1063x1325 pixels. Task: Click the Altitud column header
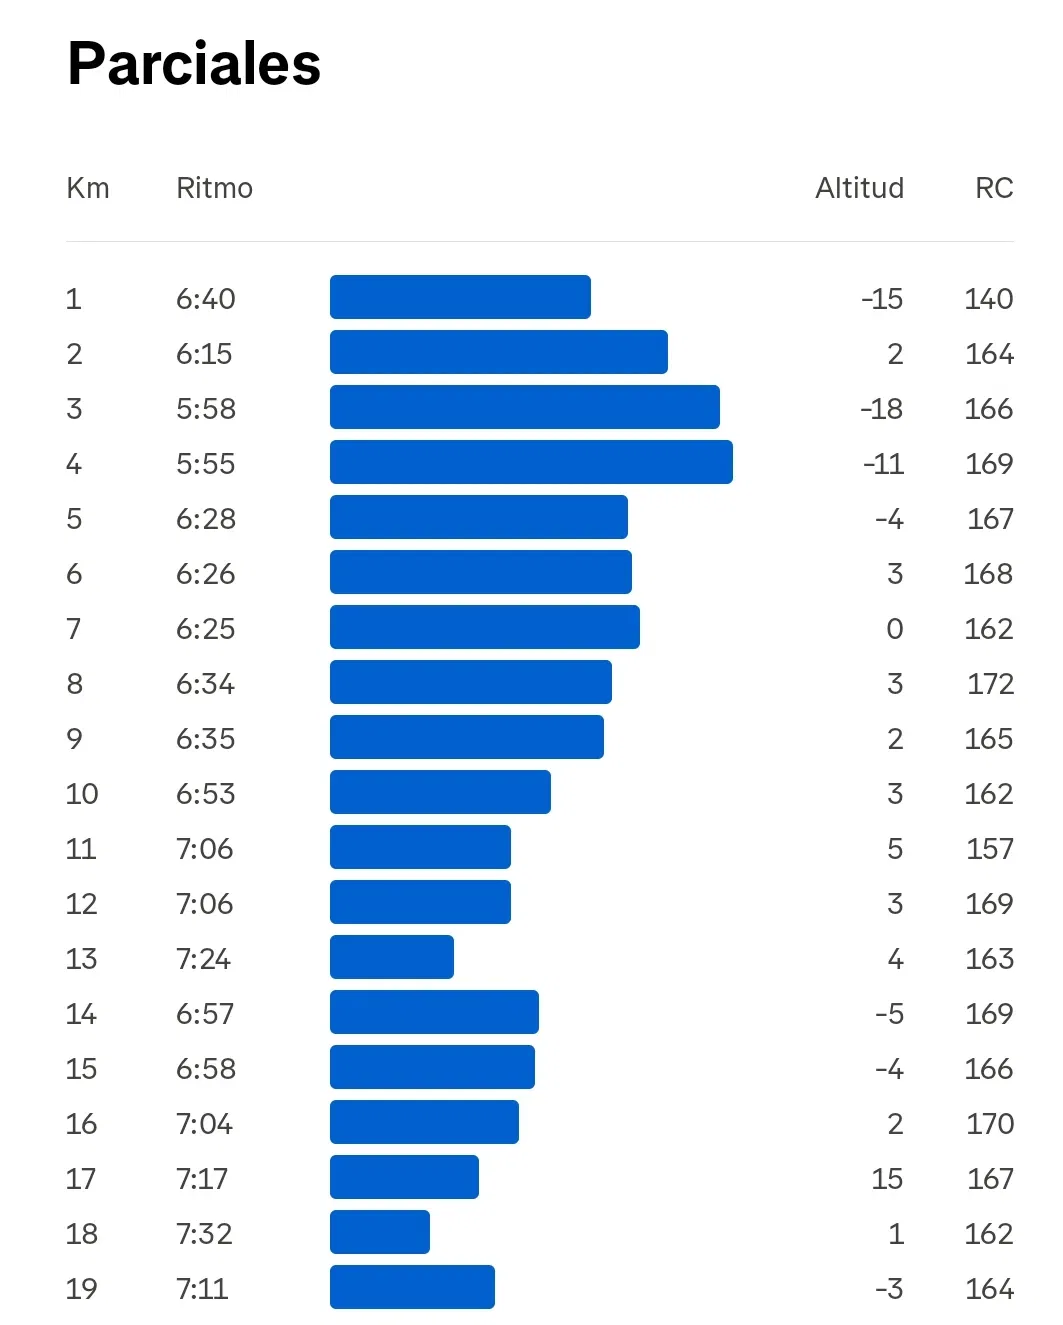coord(859,188)
